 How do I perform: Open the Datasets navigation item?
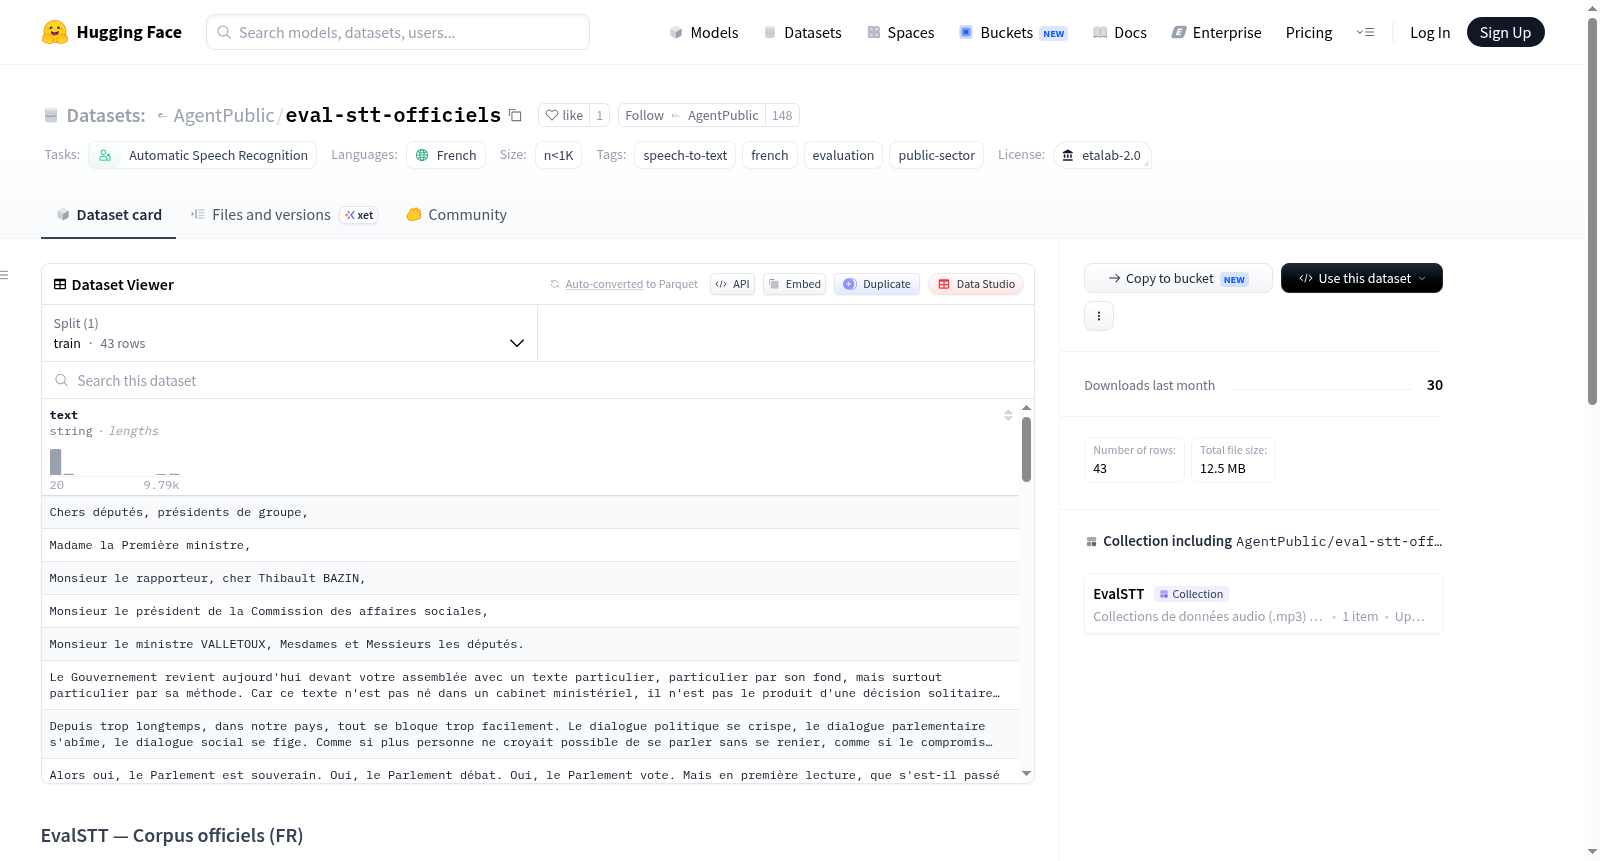pos(802,32)
